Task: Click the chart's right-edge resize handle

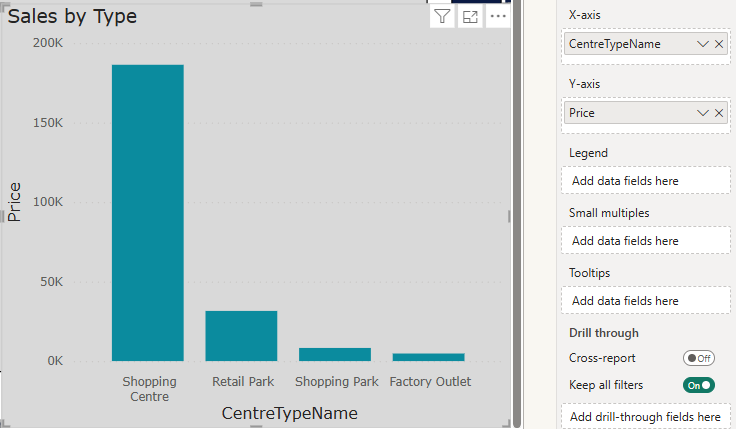Action: click(509, 216)
